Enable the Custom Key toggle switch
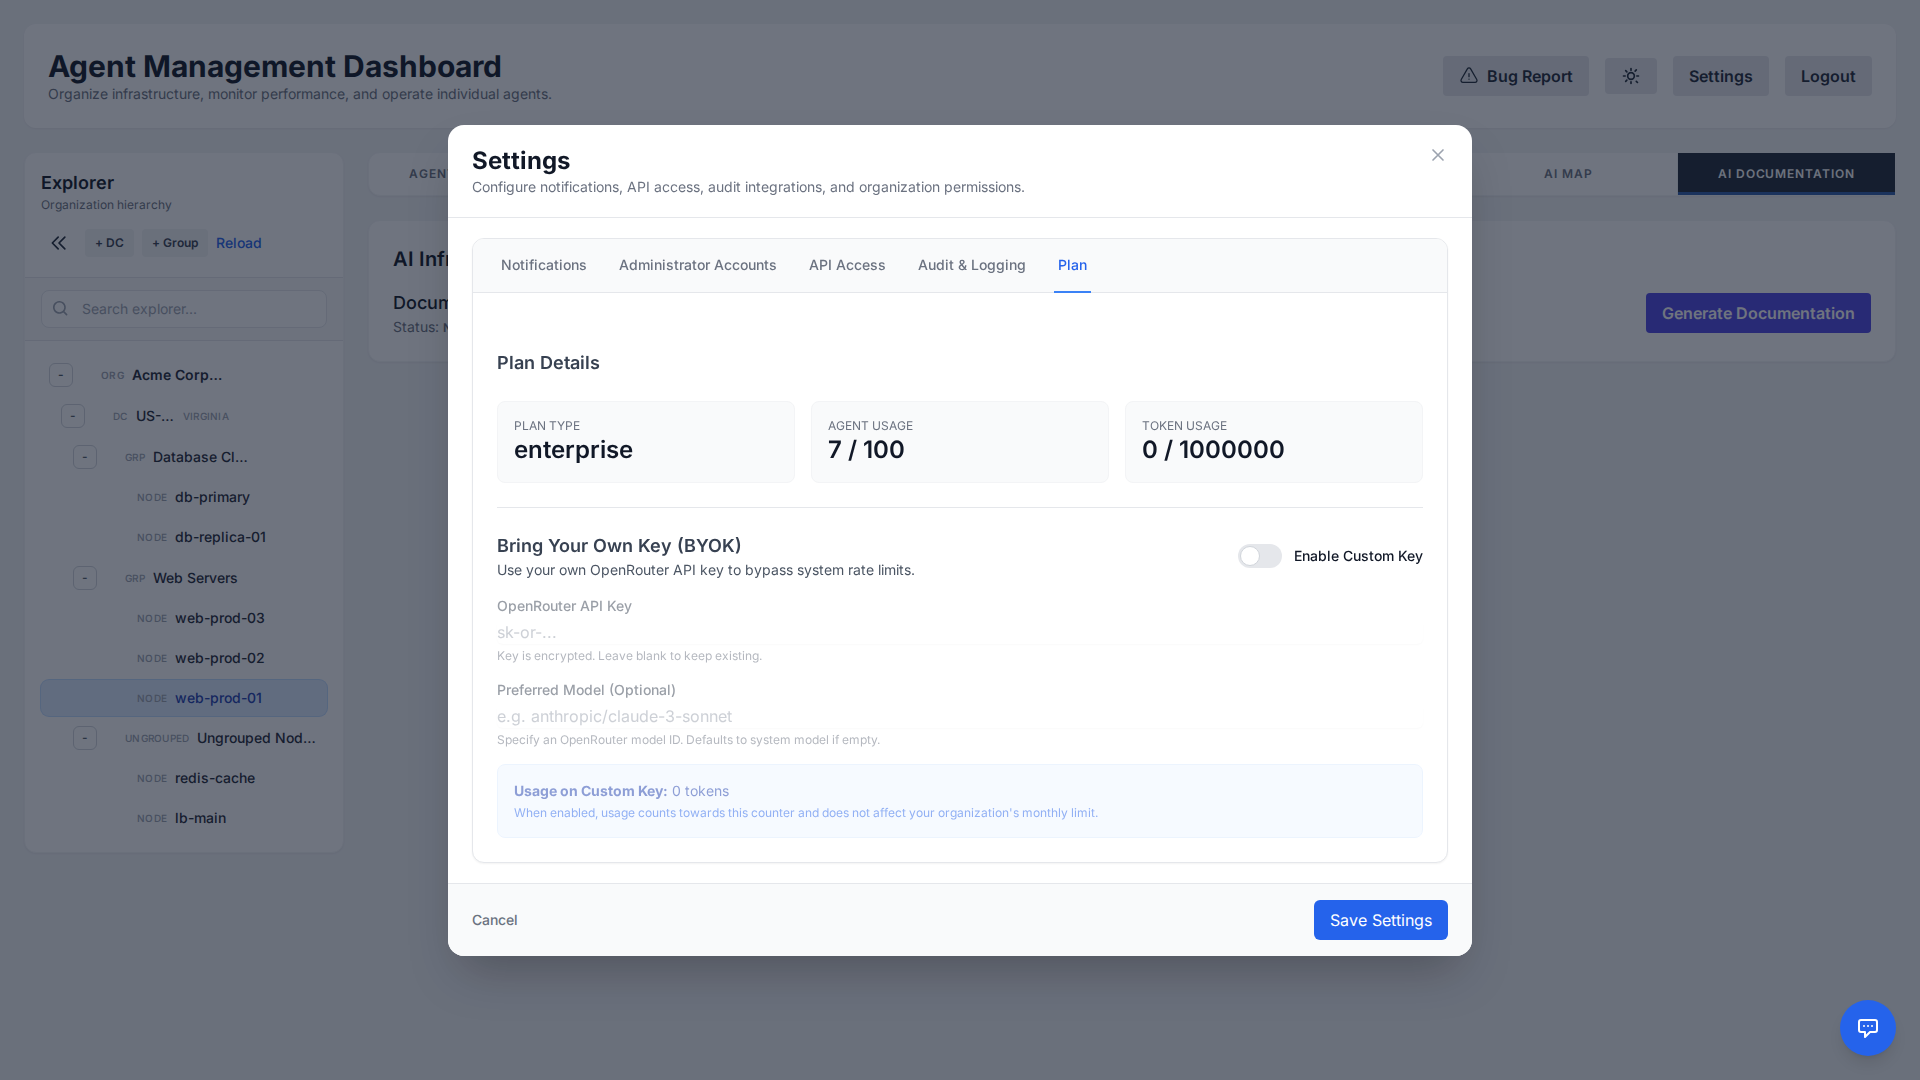 (x=1259, y=556)
